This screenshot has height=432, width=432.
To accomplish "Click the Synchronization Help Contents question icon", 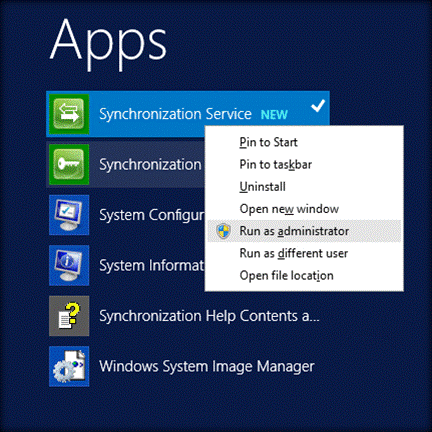I will [x=69, y=316].
